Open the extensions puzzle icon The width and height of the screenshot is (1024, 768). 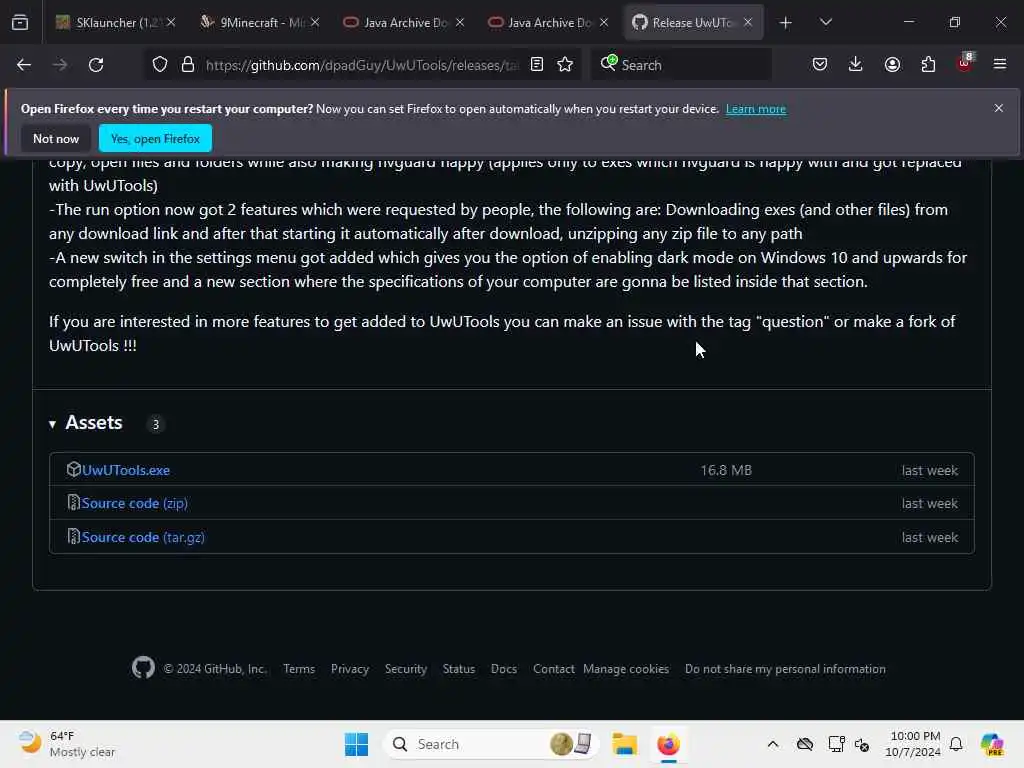click(928, 65)
